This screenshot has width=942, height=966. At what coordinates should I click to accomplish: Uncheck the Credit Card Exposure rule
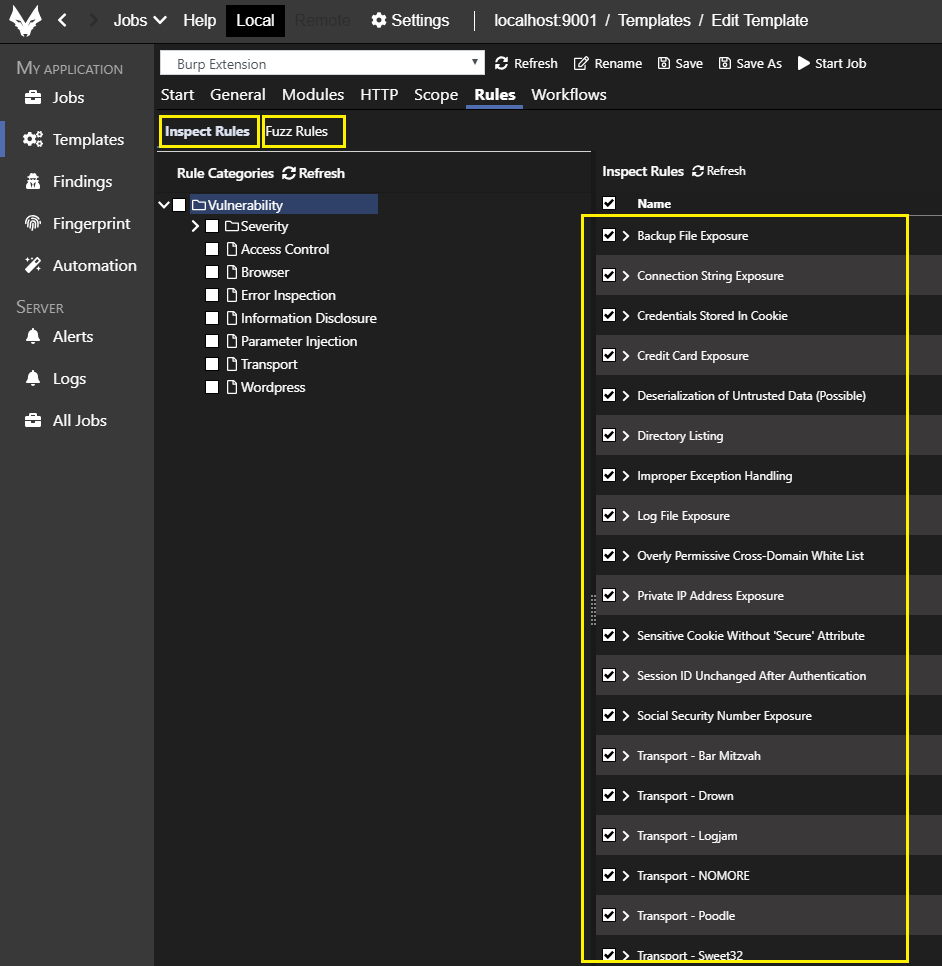pyautogui.click(x=609, y=355)
